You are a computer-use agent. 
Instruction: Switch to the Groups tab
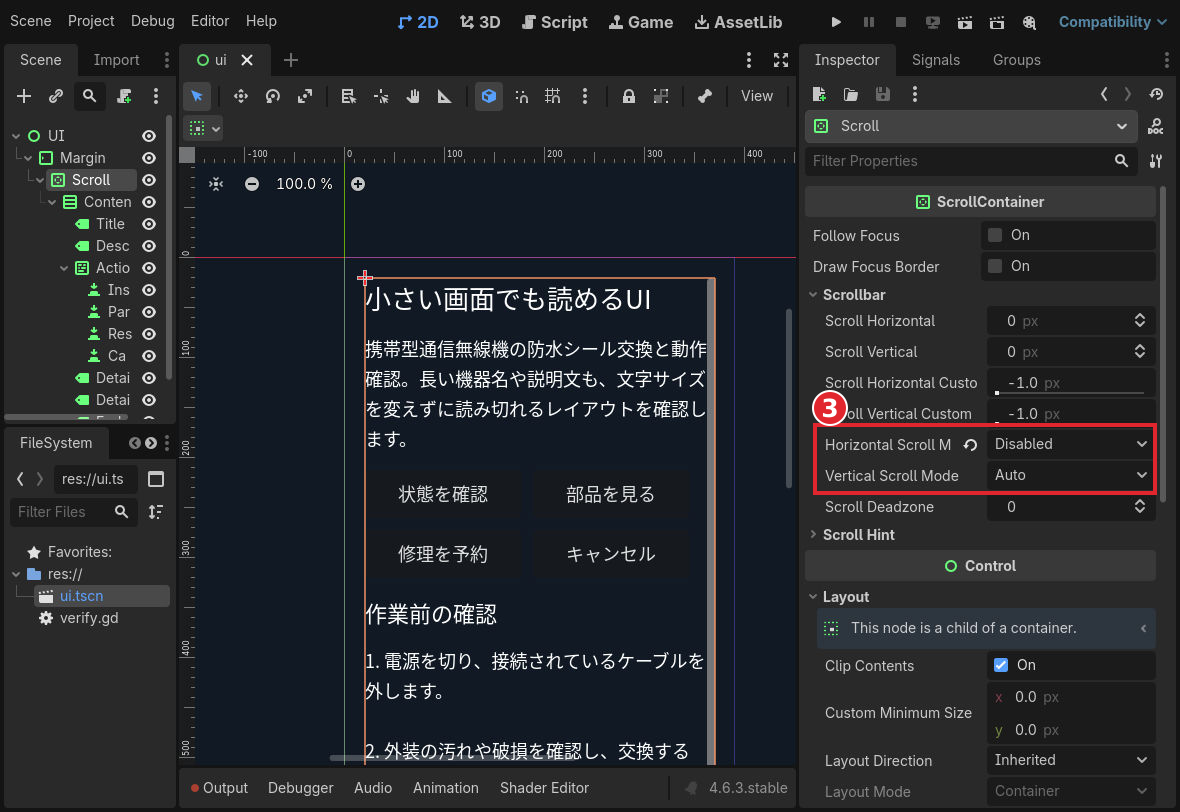(1017, 60)
